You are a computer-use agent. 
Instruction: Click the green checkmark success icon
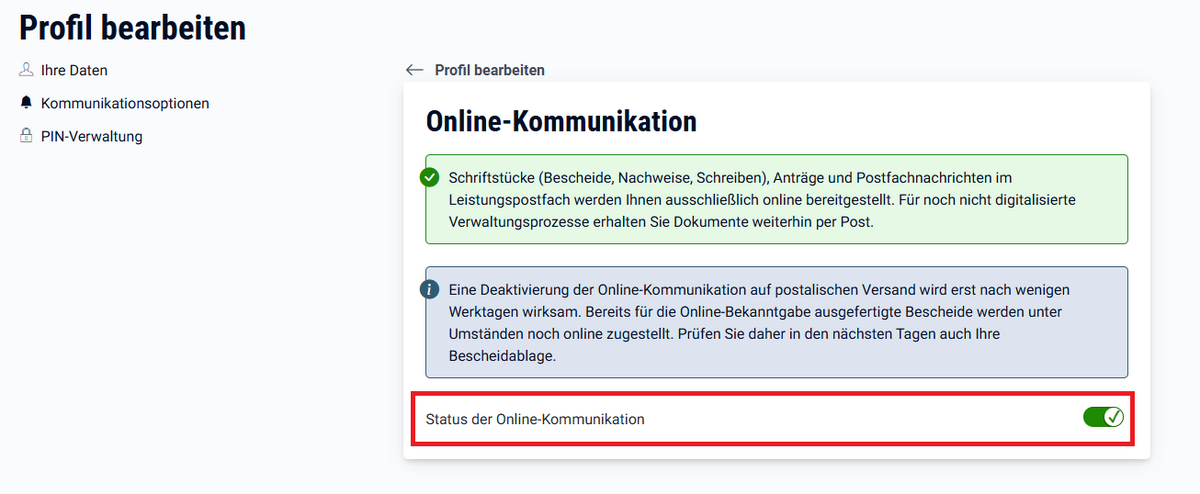tap(430, 178)
